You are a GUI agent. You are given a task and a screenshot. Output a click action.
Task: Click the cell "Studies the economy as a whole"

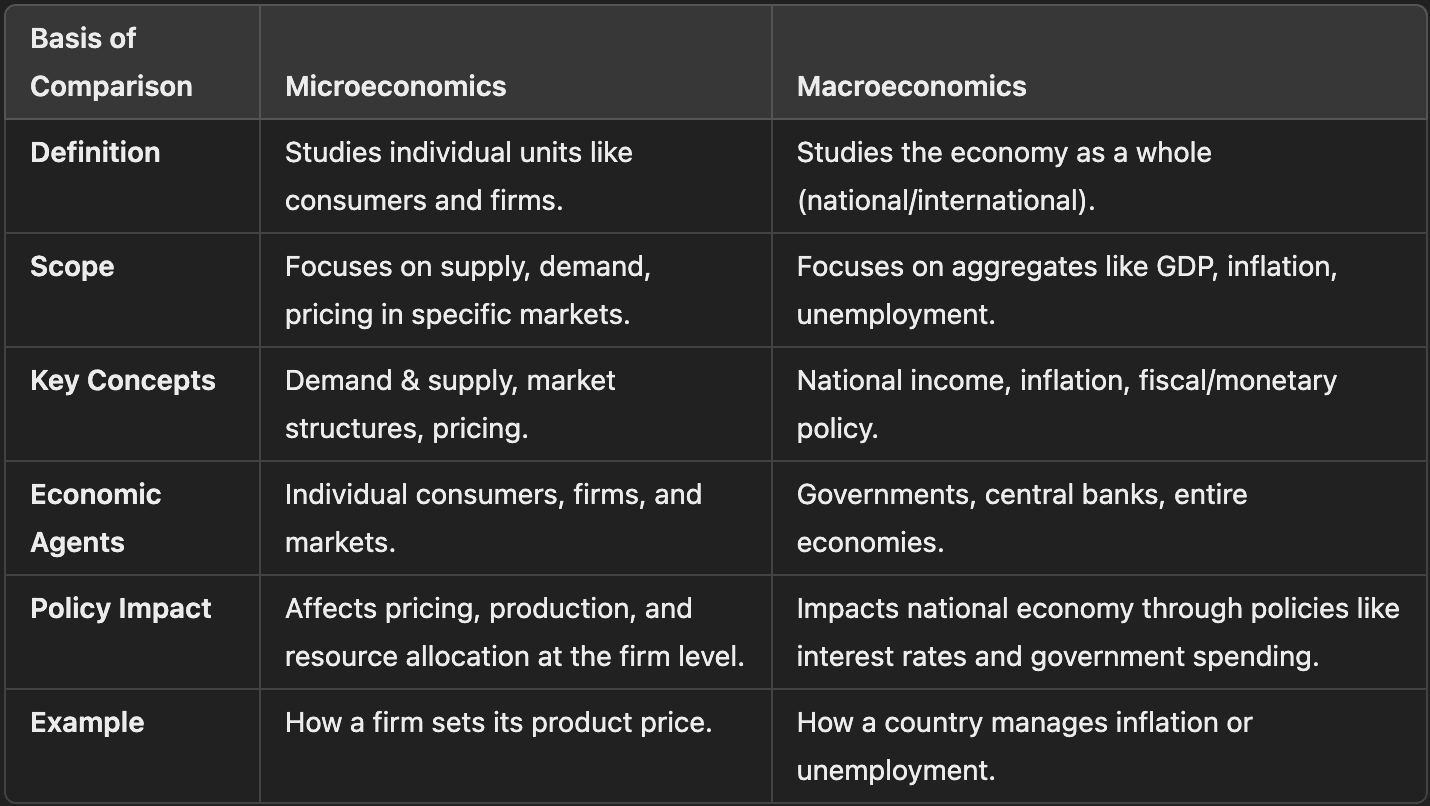coord(1003,176)
